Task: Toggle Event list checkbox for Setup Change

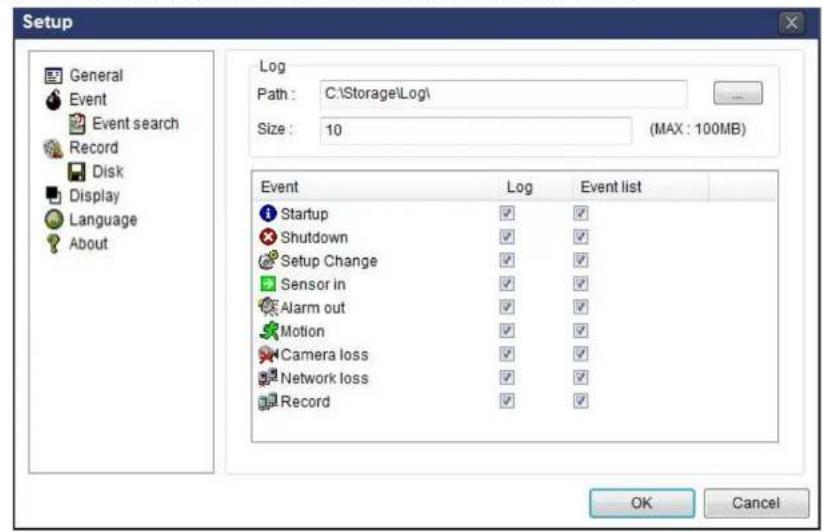Action: click(581, 260)
